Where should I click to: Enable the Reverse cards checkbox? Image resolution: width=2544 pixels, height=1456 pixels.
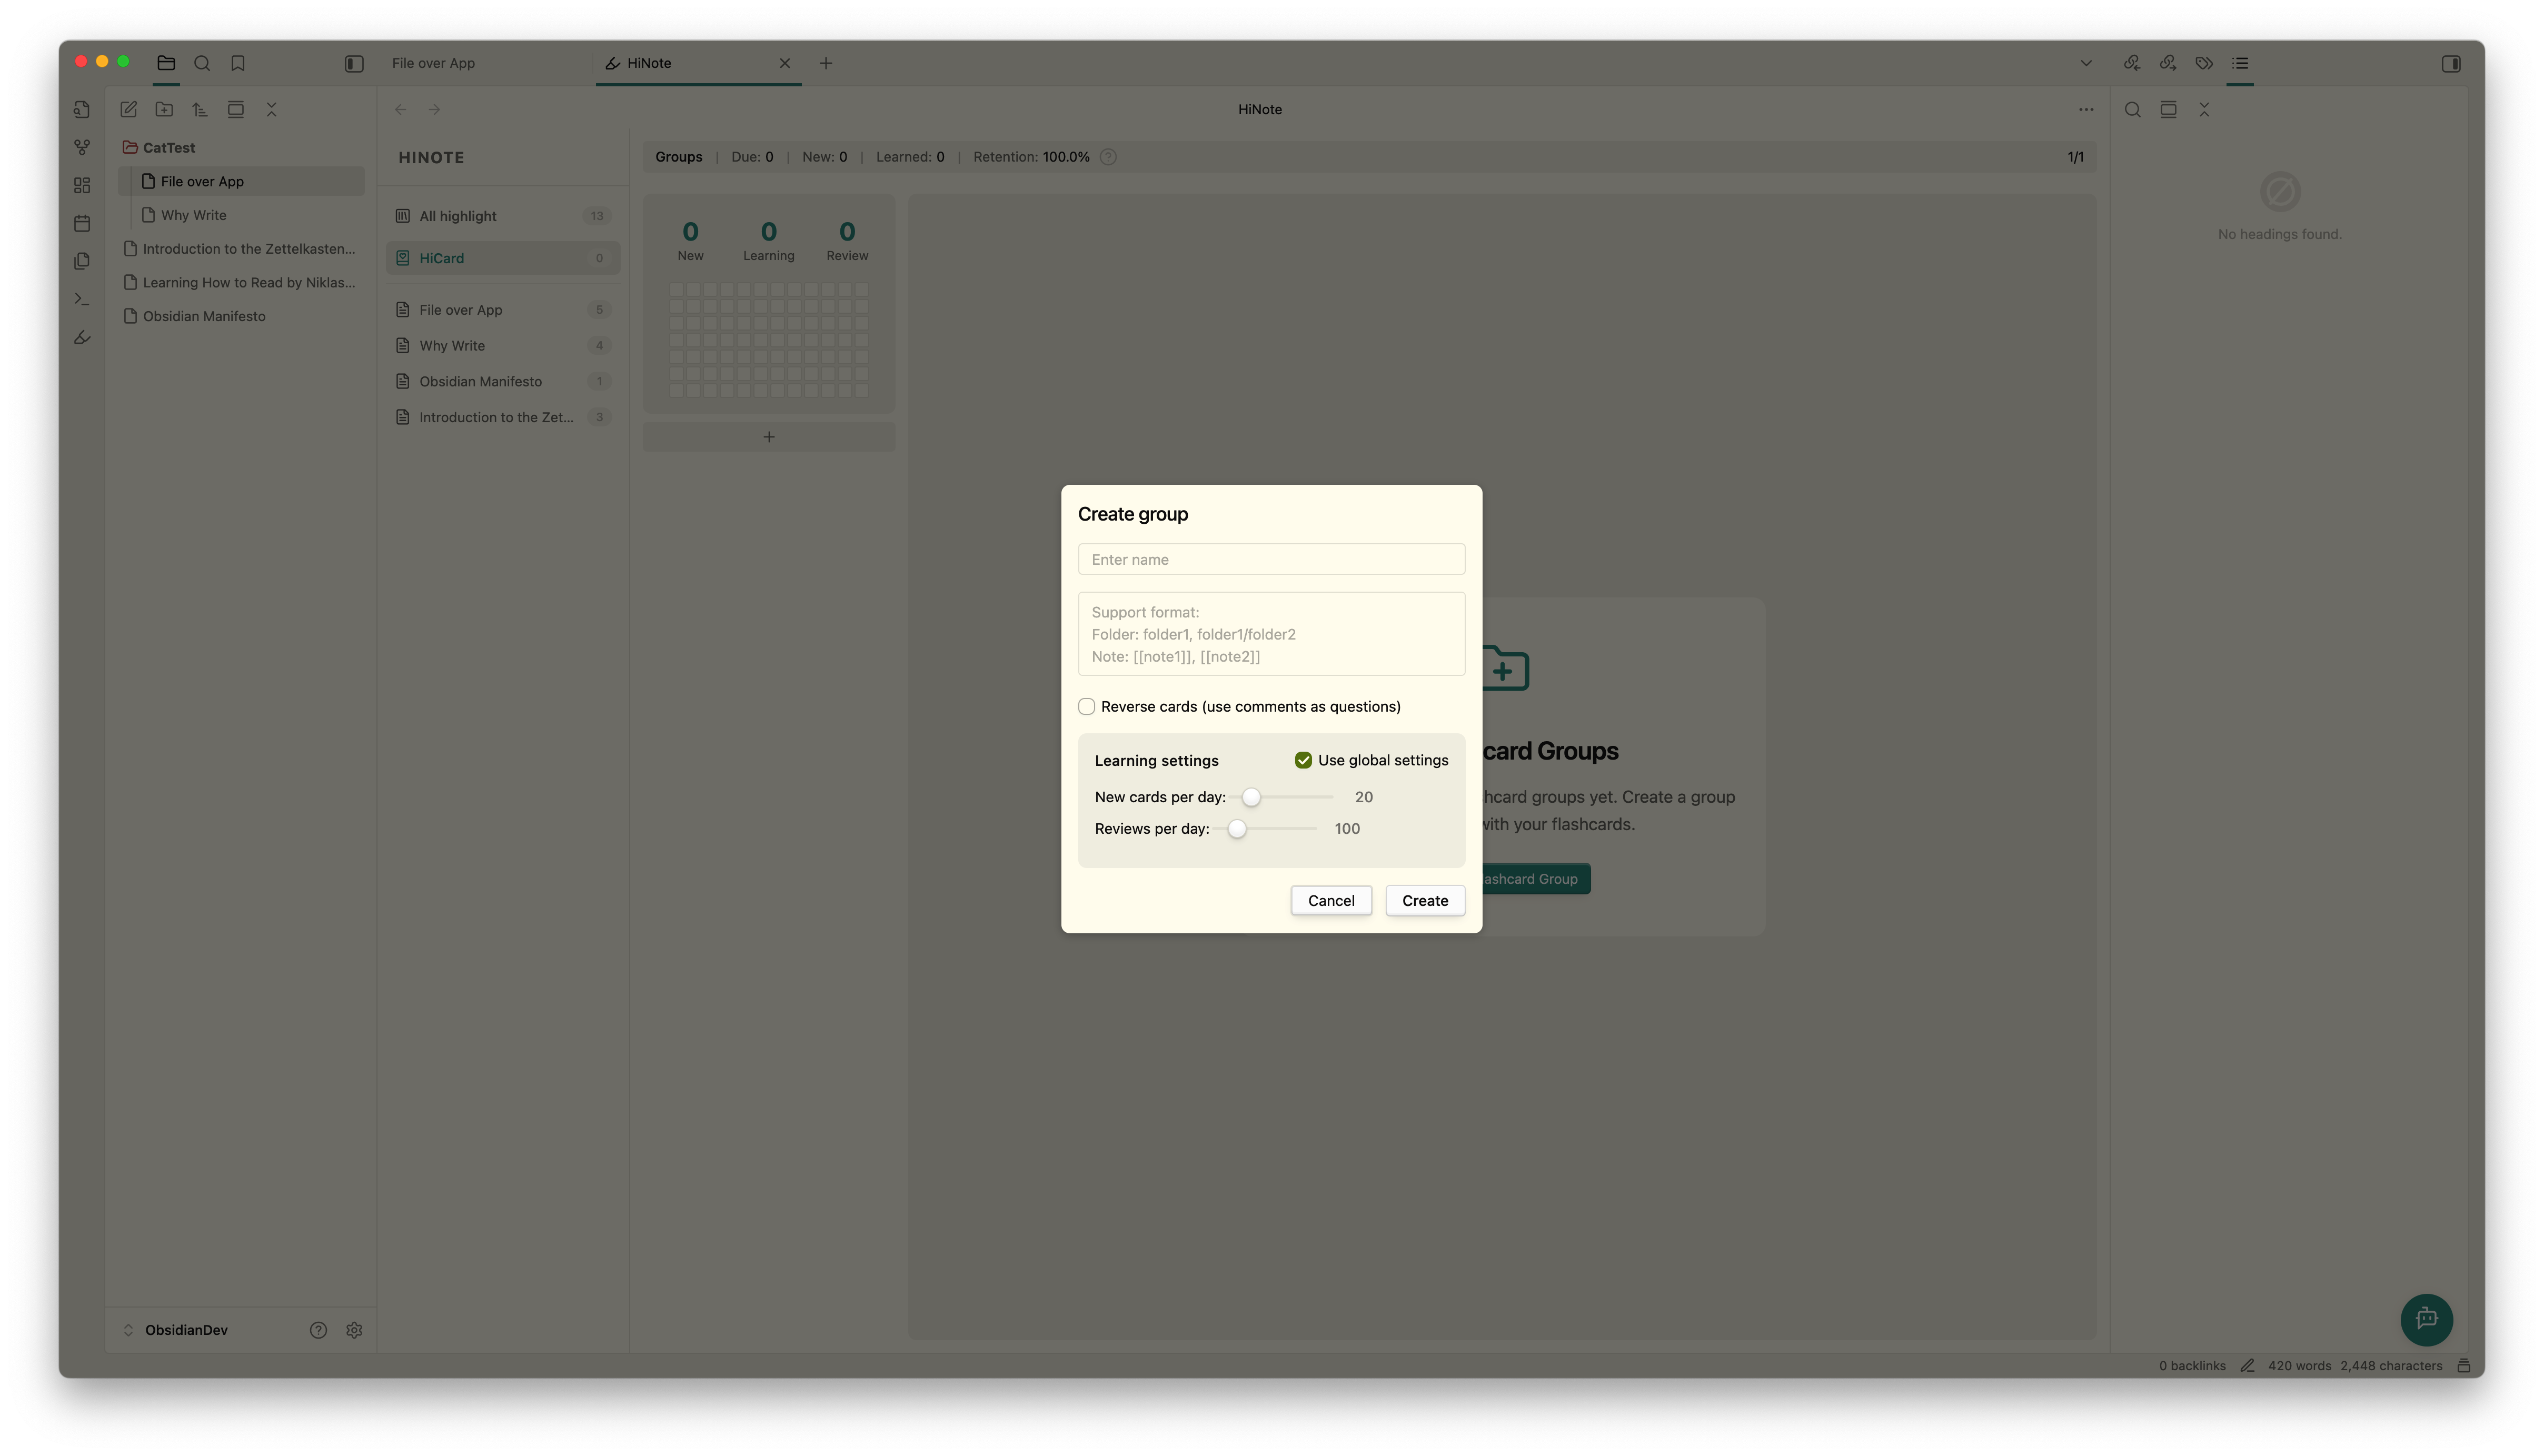pyautogui.click(x=1086, y=706)
